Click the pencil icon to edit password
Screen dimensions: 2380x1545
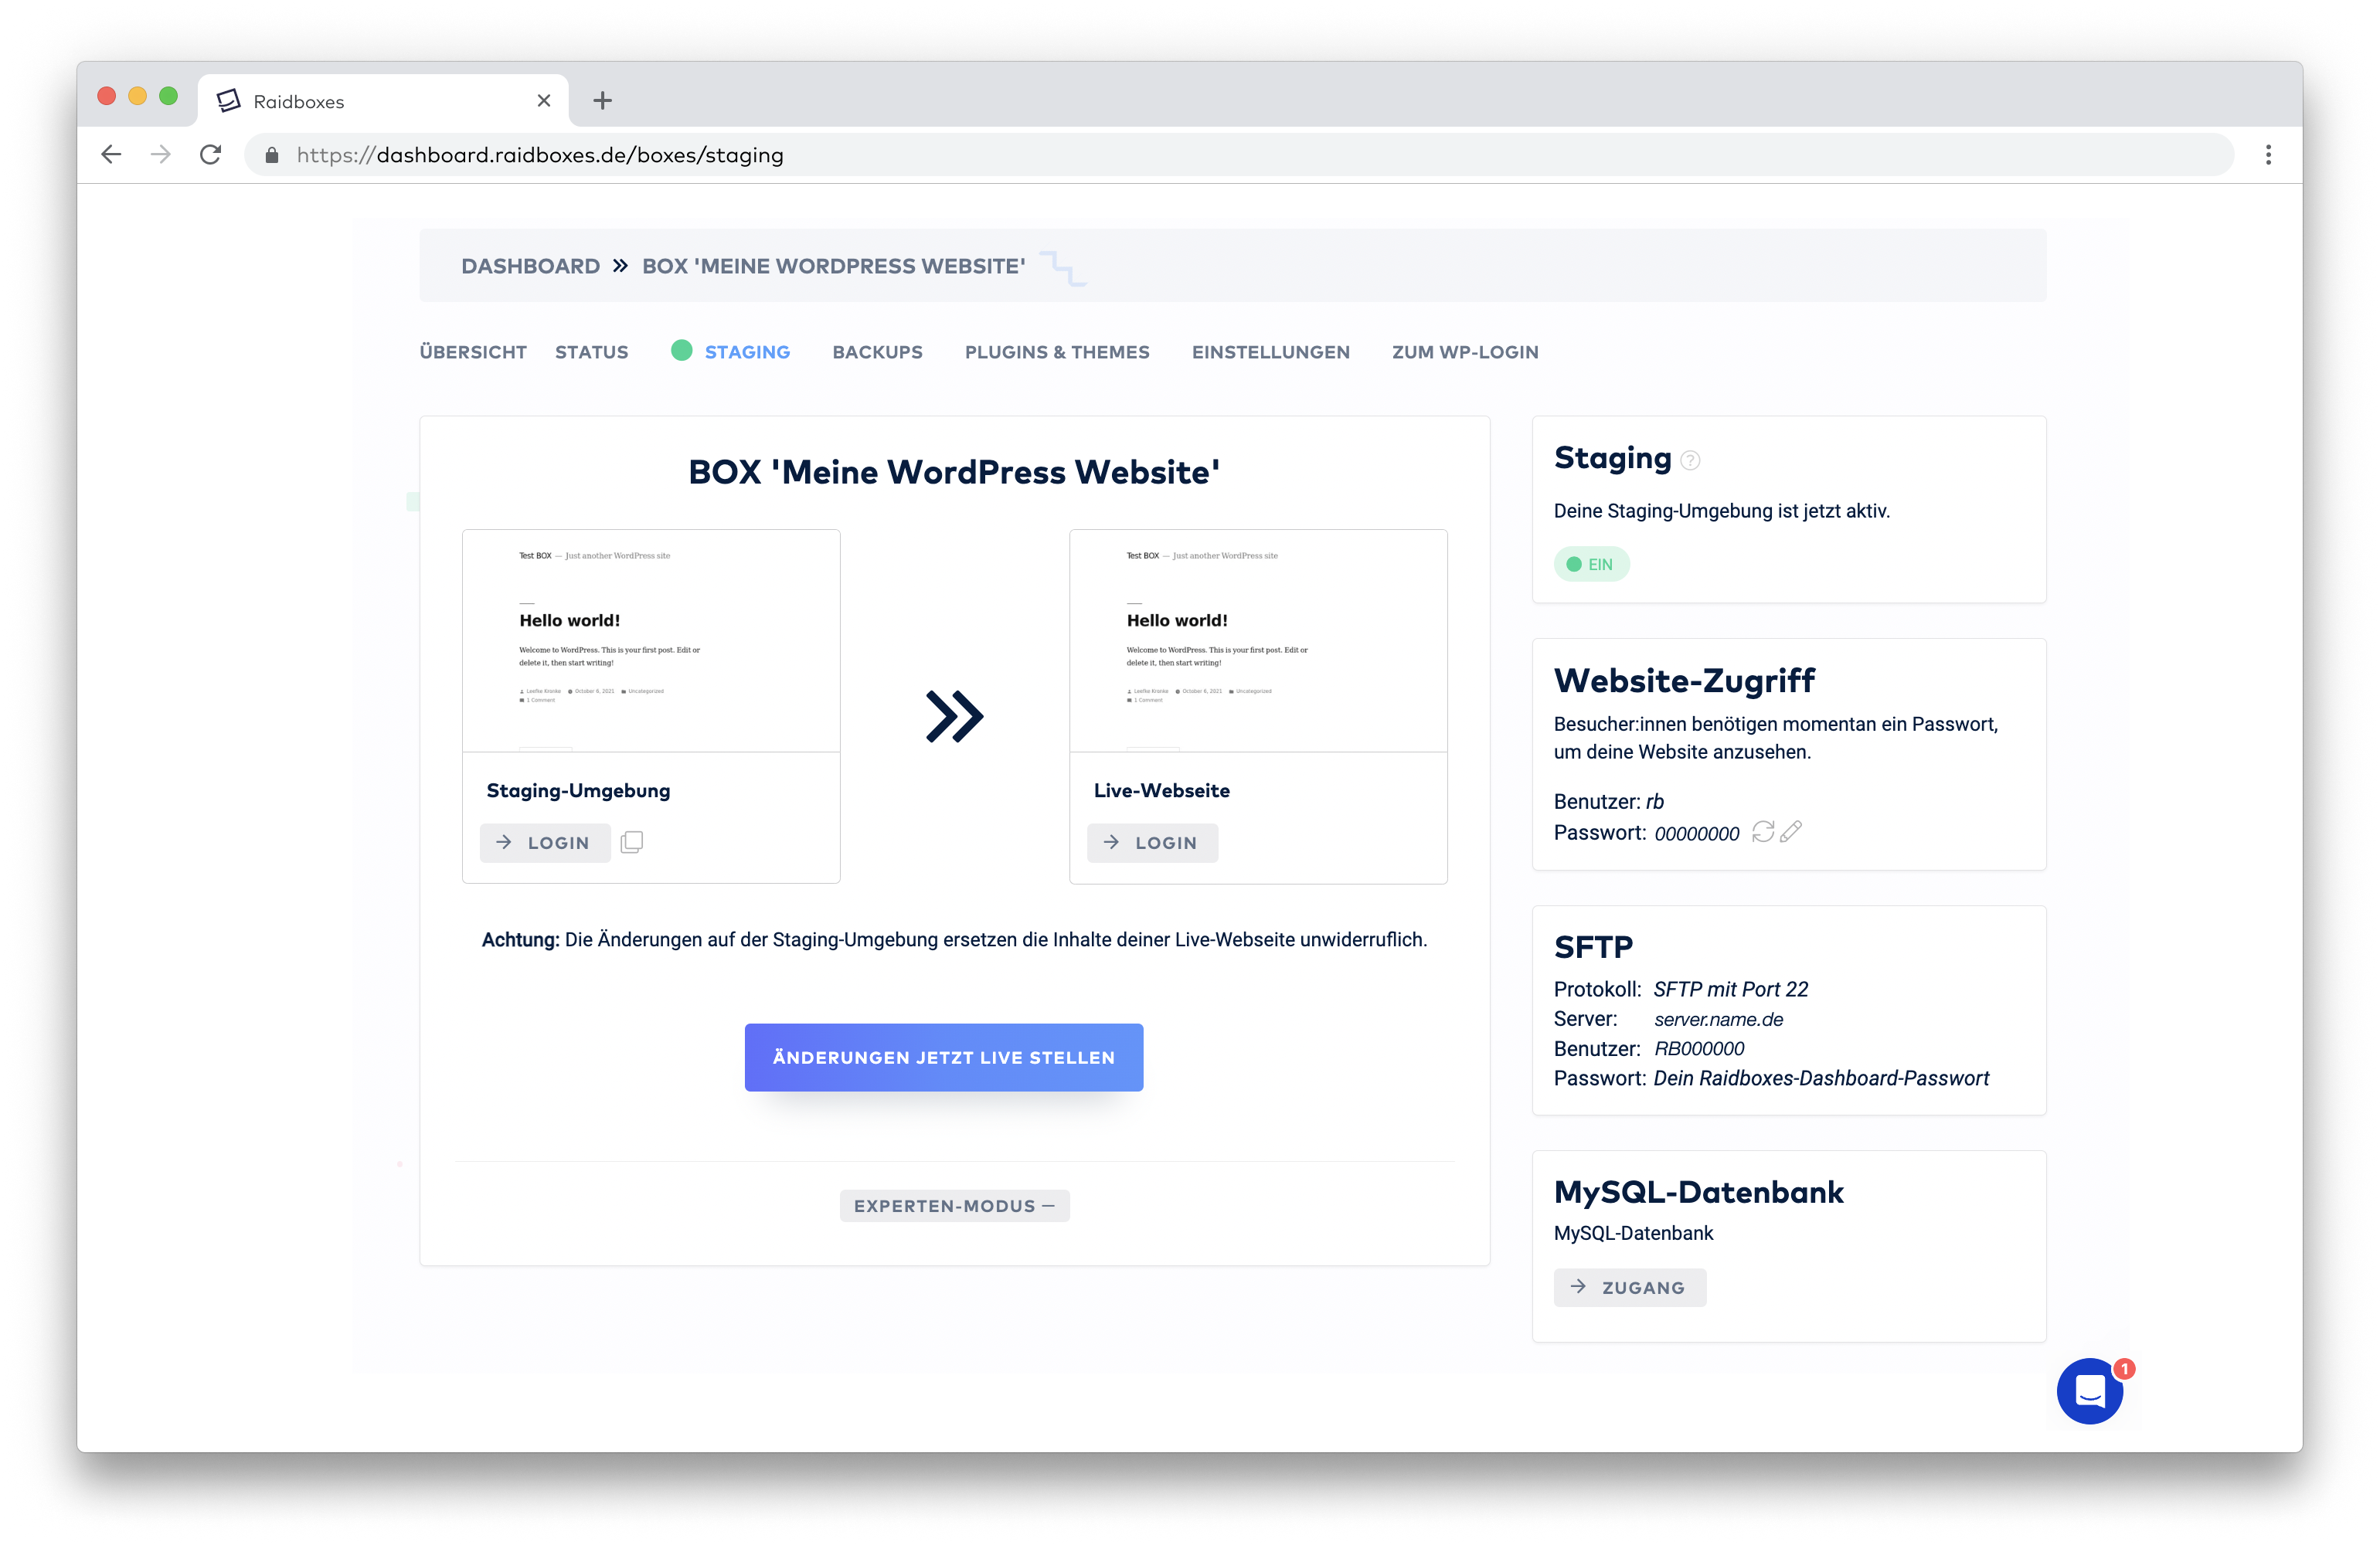[x=1791, y=832]
